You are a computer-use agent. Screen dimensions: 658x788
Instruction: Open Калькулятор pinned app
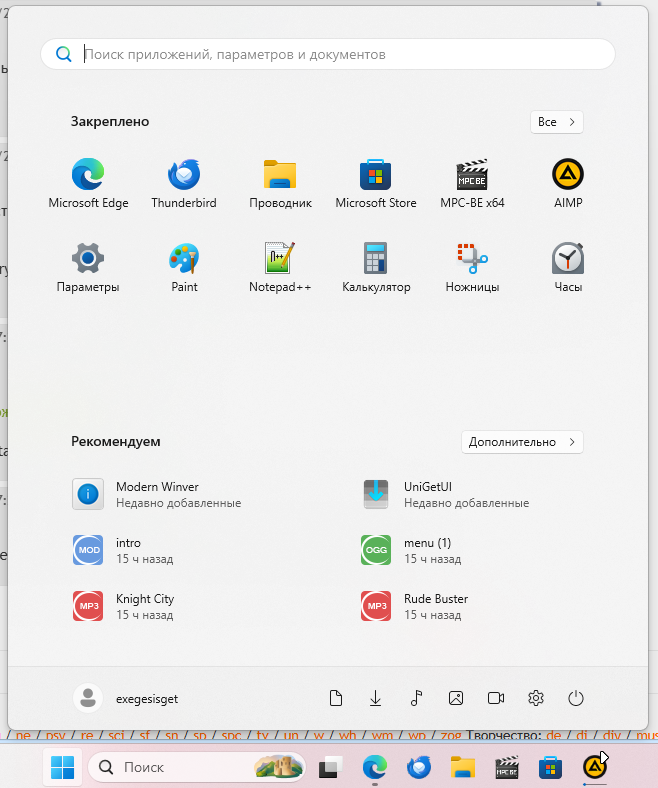tap(376, 267)
